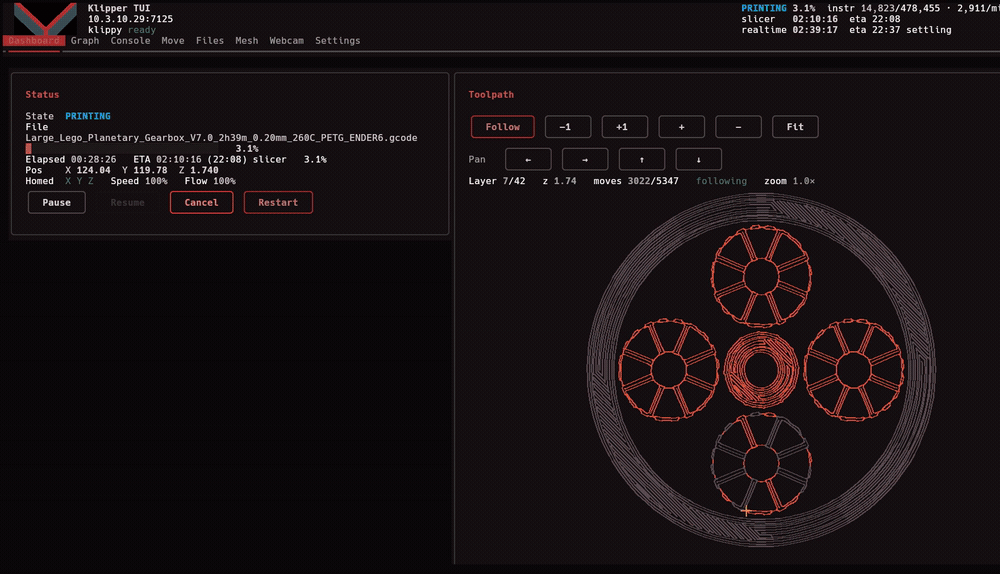Click the header PRINTING 3.1% status
The image size is (1000, 574).
click(778, 8)
